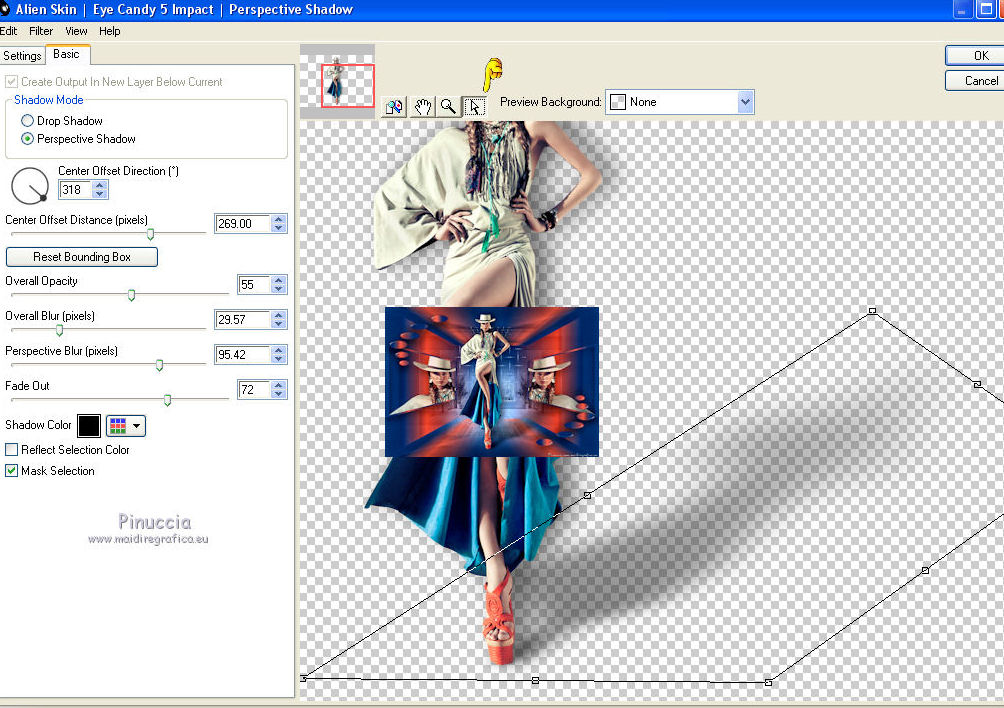Click the Perspective Blur slider handle
This screenshot has height=708, width=1004.
click(x=159, y=365)
